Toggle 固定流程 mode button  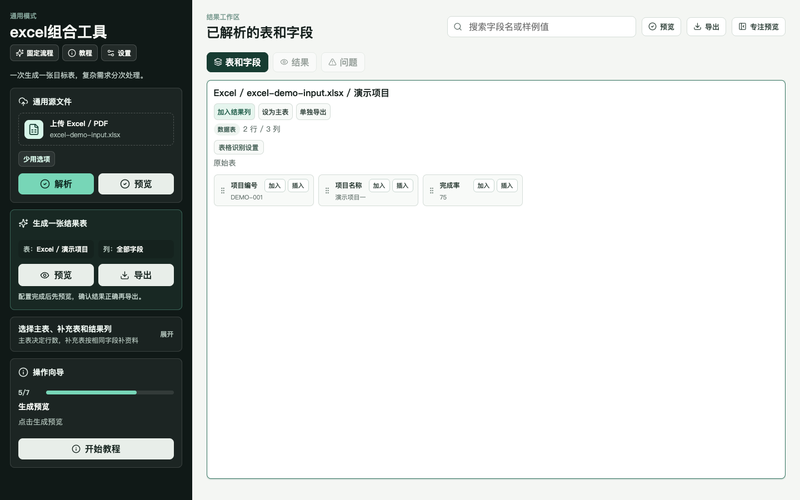[34, 53]
